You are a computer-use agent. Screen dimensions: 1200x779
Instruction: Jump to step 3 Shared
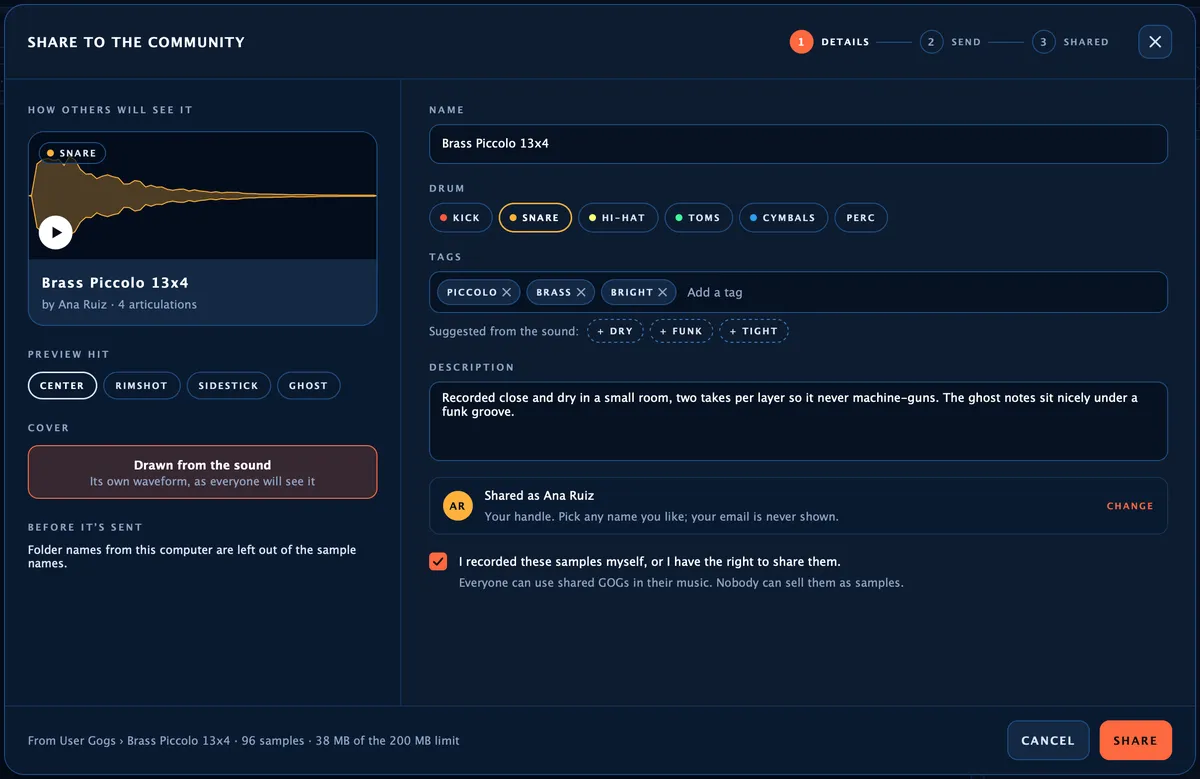click(x=1070, y=42)
